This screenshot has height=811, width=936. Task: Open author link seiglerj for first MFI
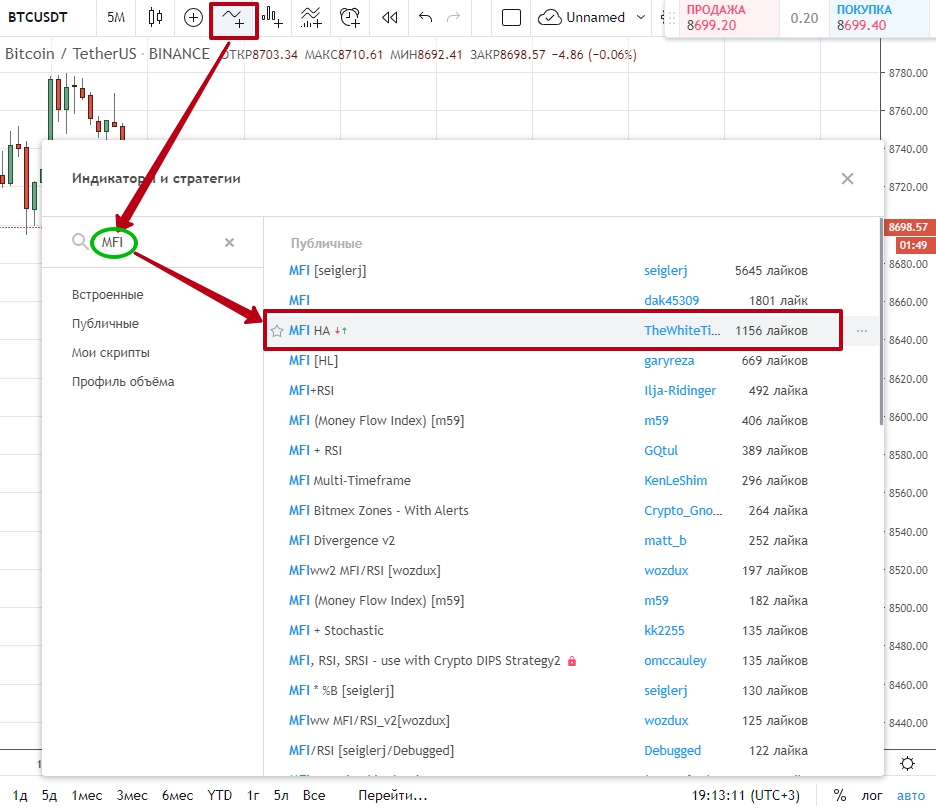pos(665,270)
